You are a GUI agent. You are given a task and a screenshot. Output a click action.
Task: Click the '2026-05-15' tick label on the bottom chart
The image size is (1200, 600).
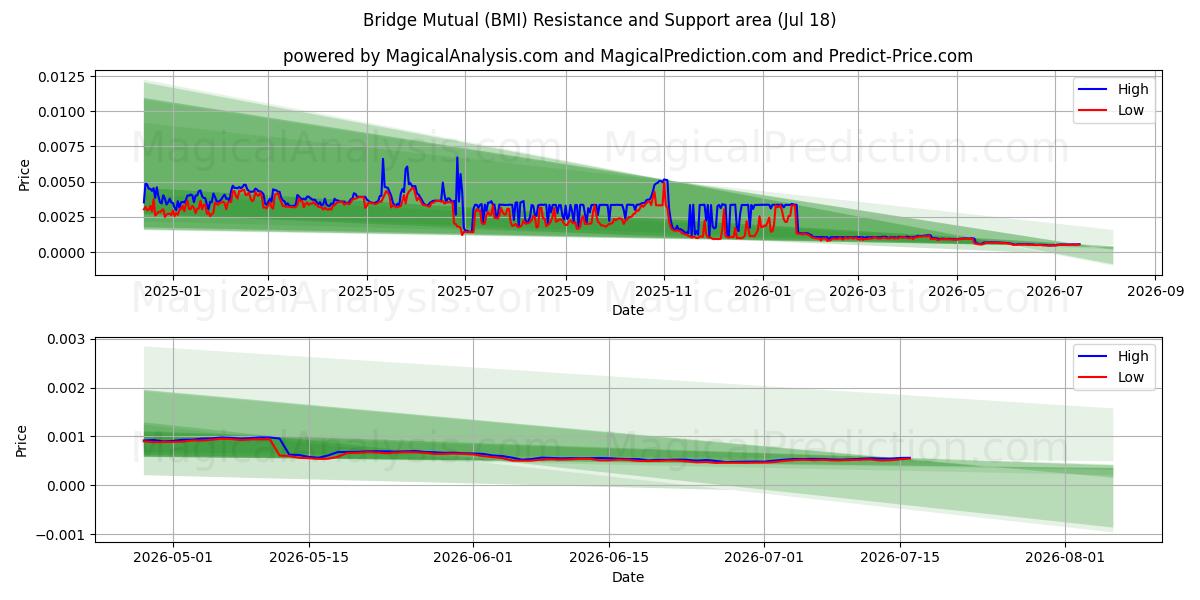tap(309, 558)
